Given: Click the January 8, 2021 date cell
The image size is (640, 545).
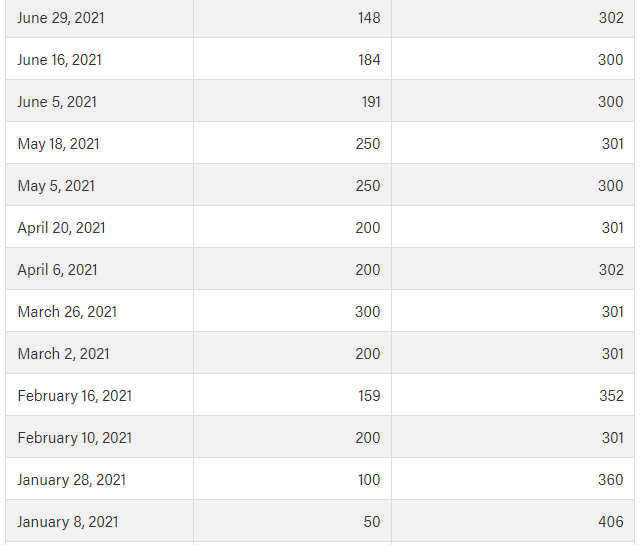Looking at the screenshot, I should tap(67, 522).
